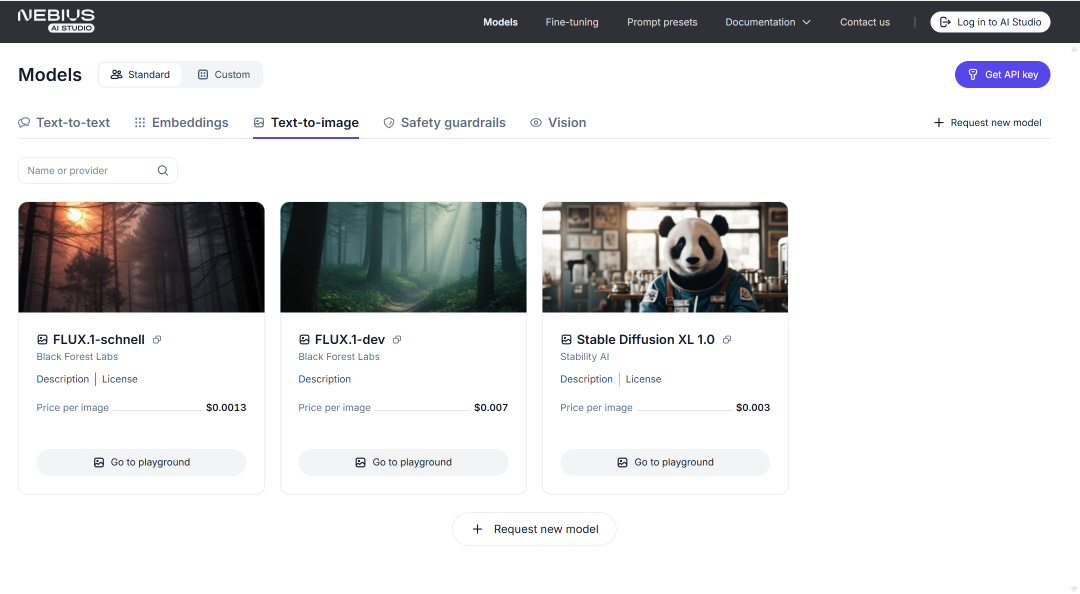Click Black Forest Labs under FLUX.1-schnell
This screenshot has height=594, width=1080.
tap(77, 357)
